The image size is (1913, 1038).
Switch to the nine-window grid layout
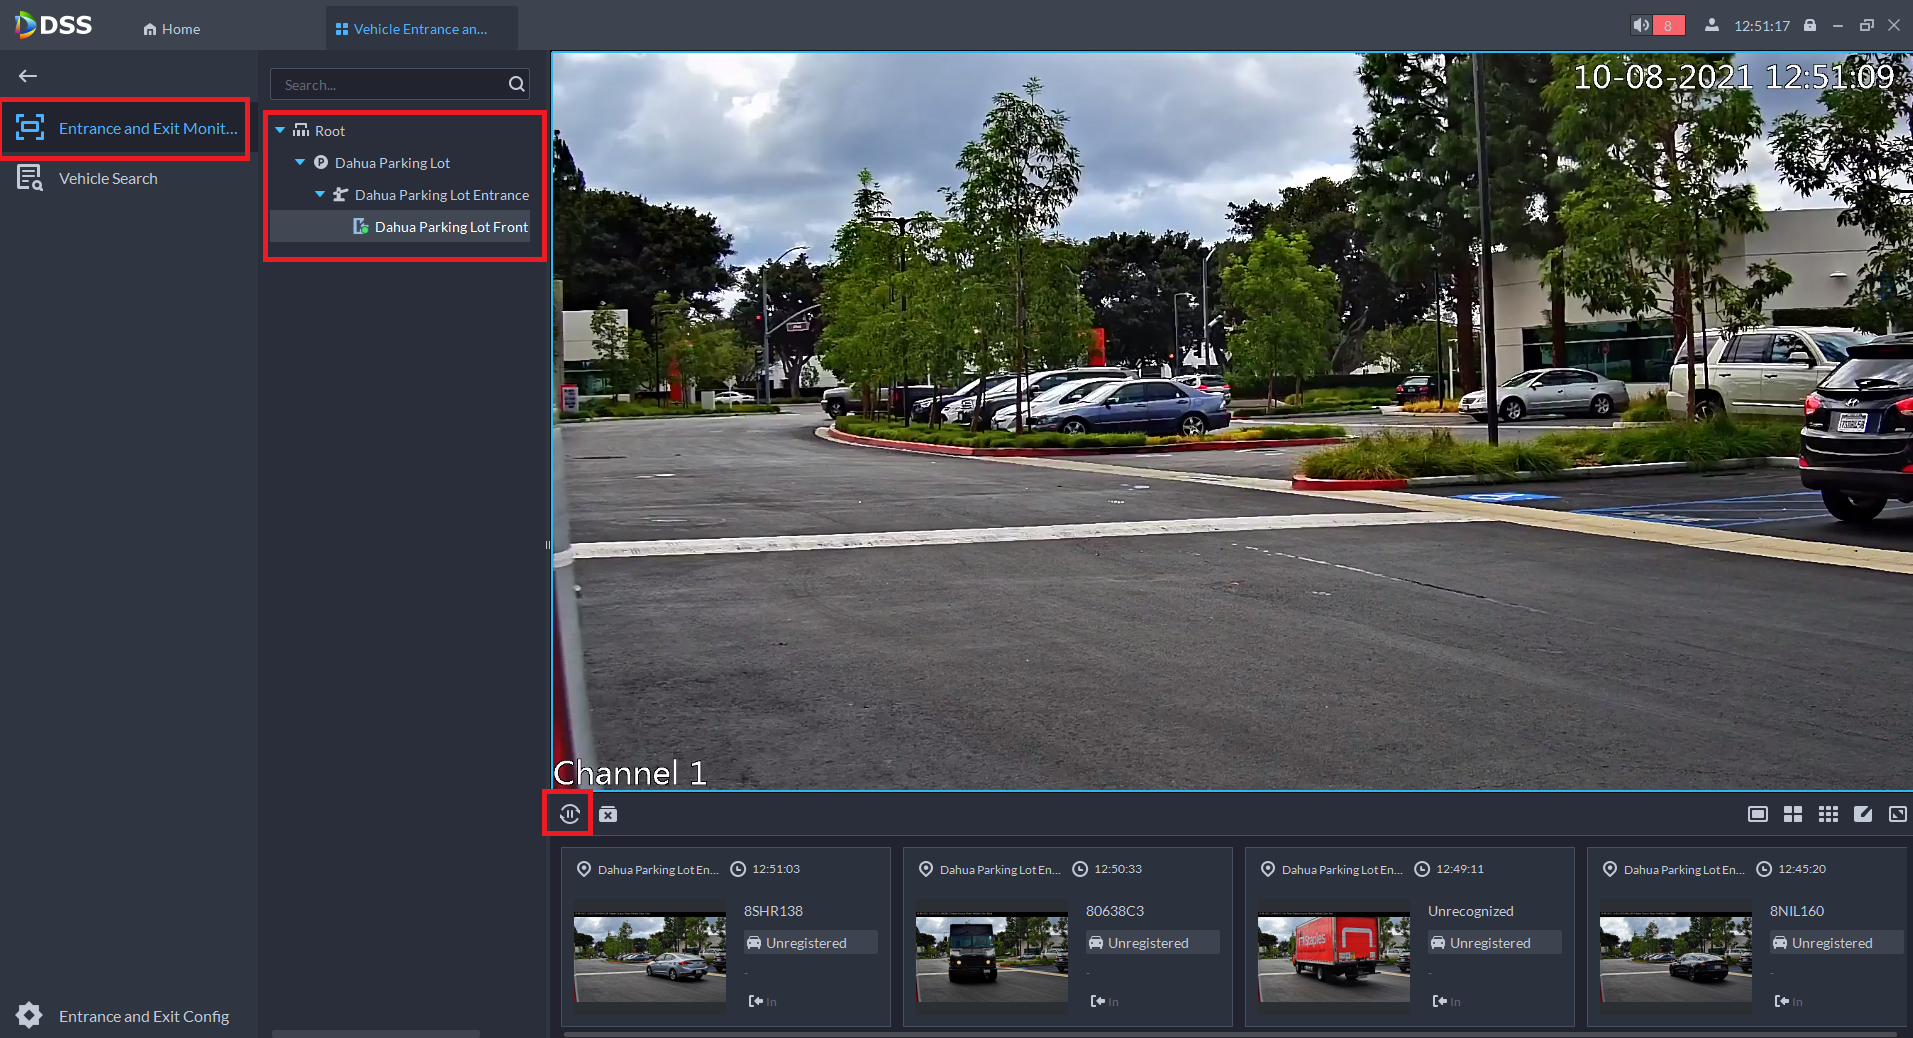coord(1828,814)
